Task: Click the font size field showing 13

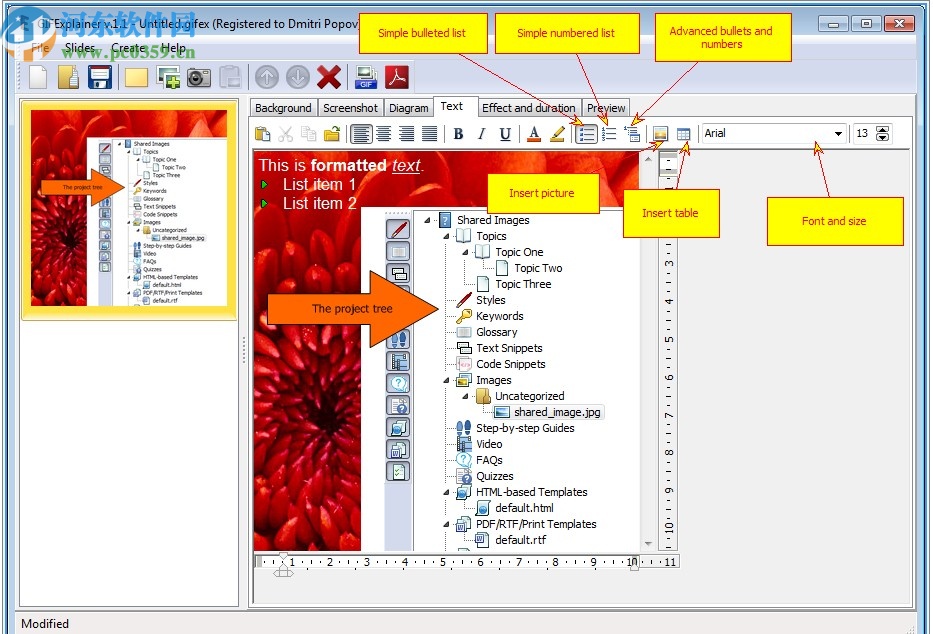Action: point(863,134)
